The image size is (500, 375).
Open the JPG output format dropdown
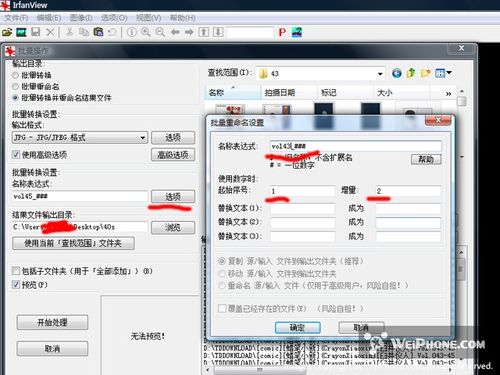pos(80,137)
